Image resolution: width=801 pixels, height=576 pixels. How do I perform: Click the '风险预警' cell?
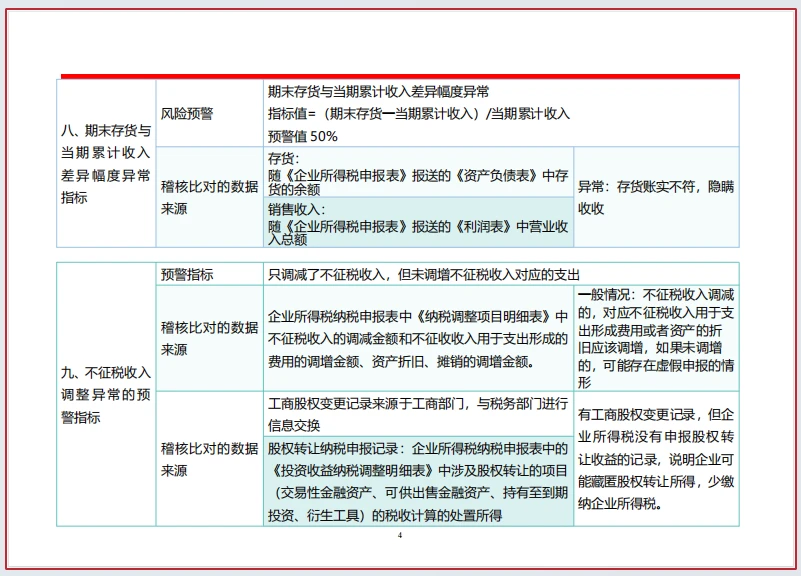pos(209,113)
